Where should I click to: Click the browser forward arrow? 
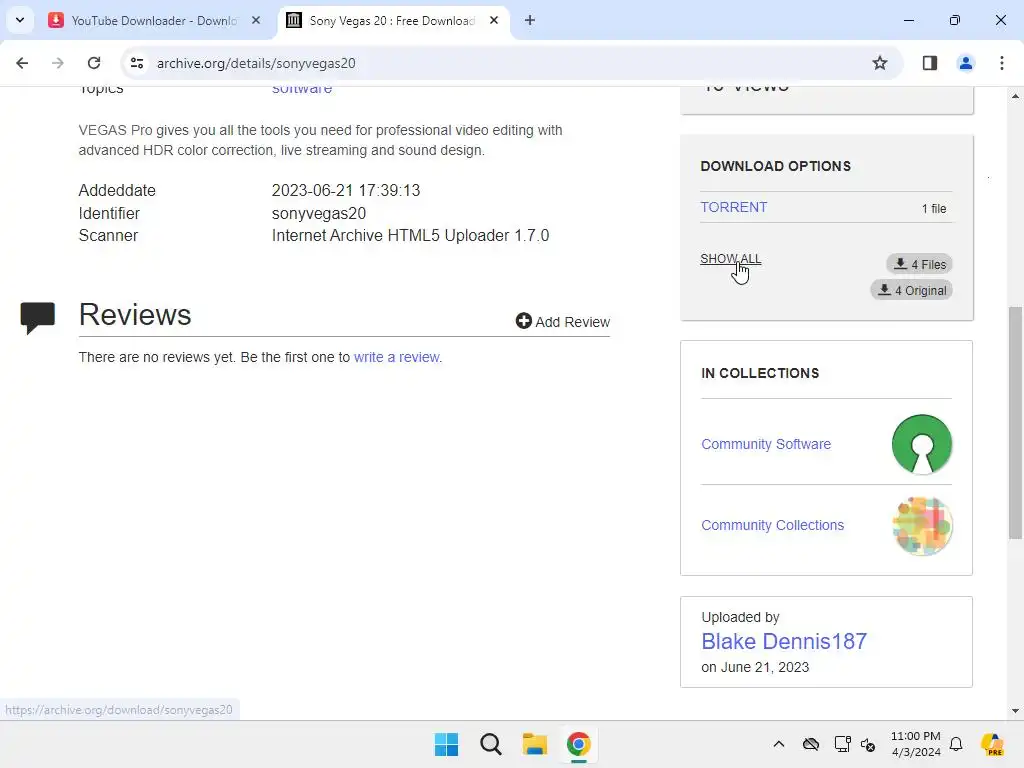pos(57,63)
